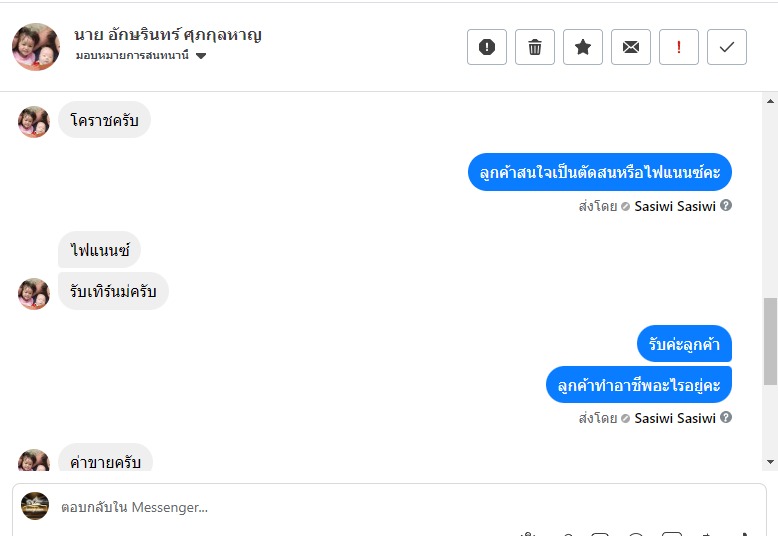
Task: Open the customer profile photo in header
Action: click(36, 47)
